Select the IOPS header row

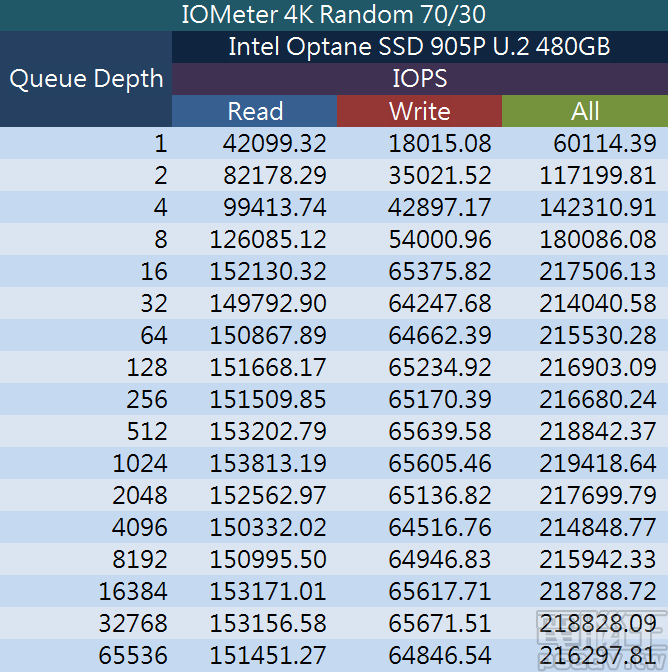[419, 79]
